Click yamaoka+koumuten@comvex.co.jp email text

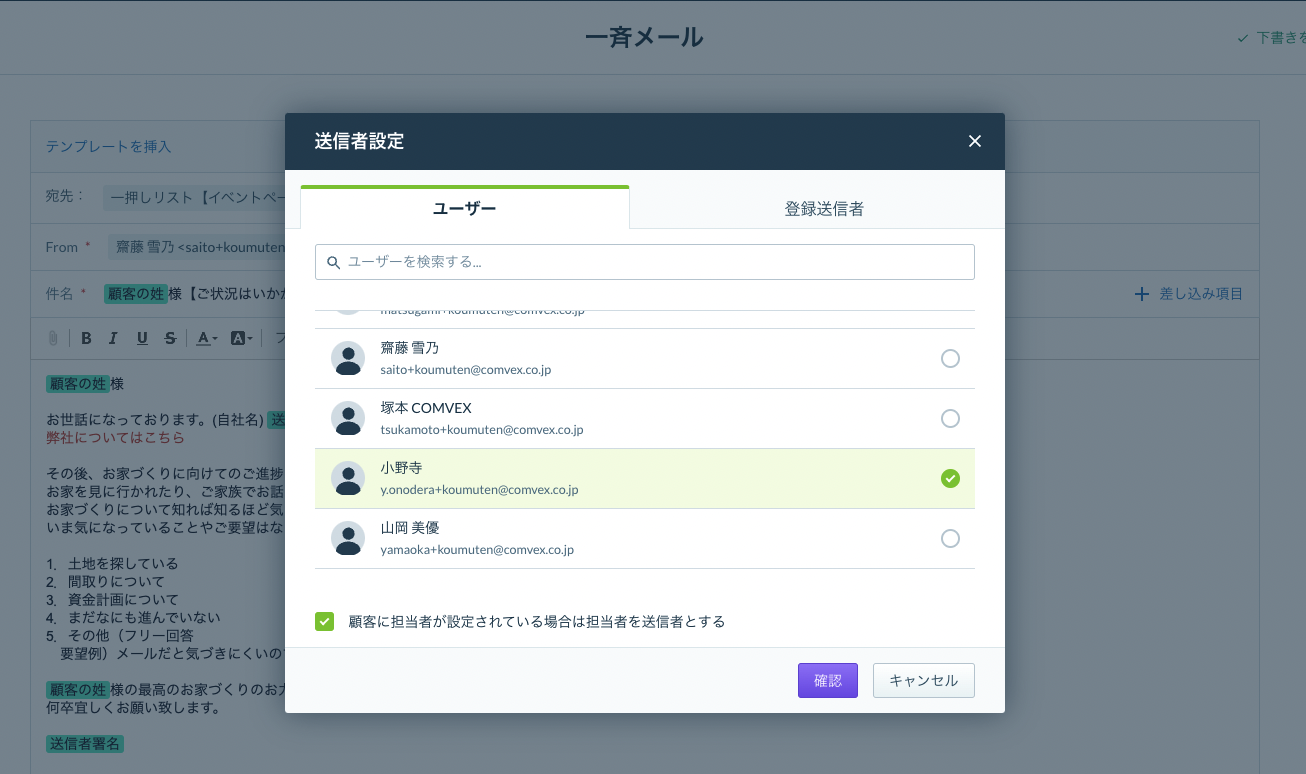(477, 550)
